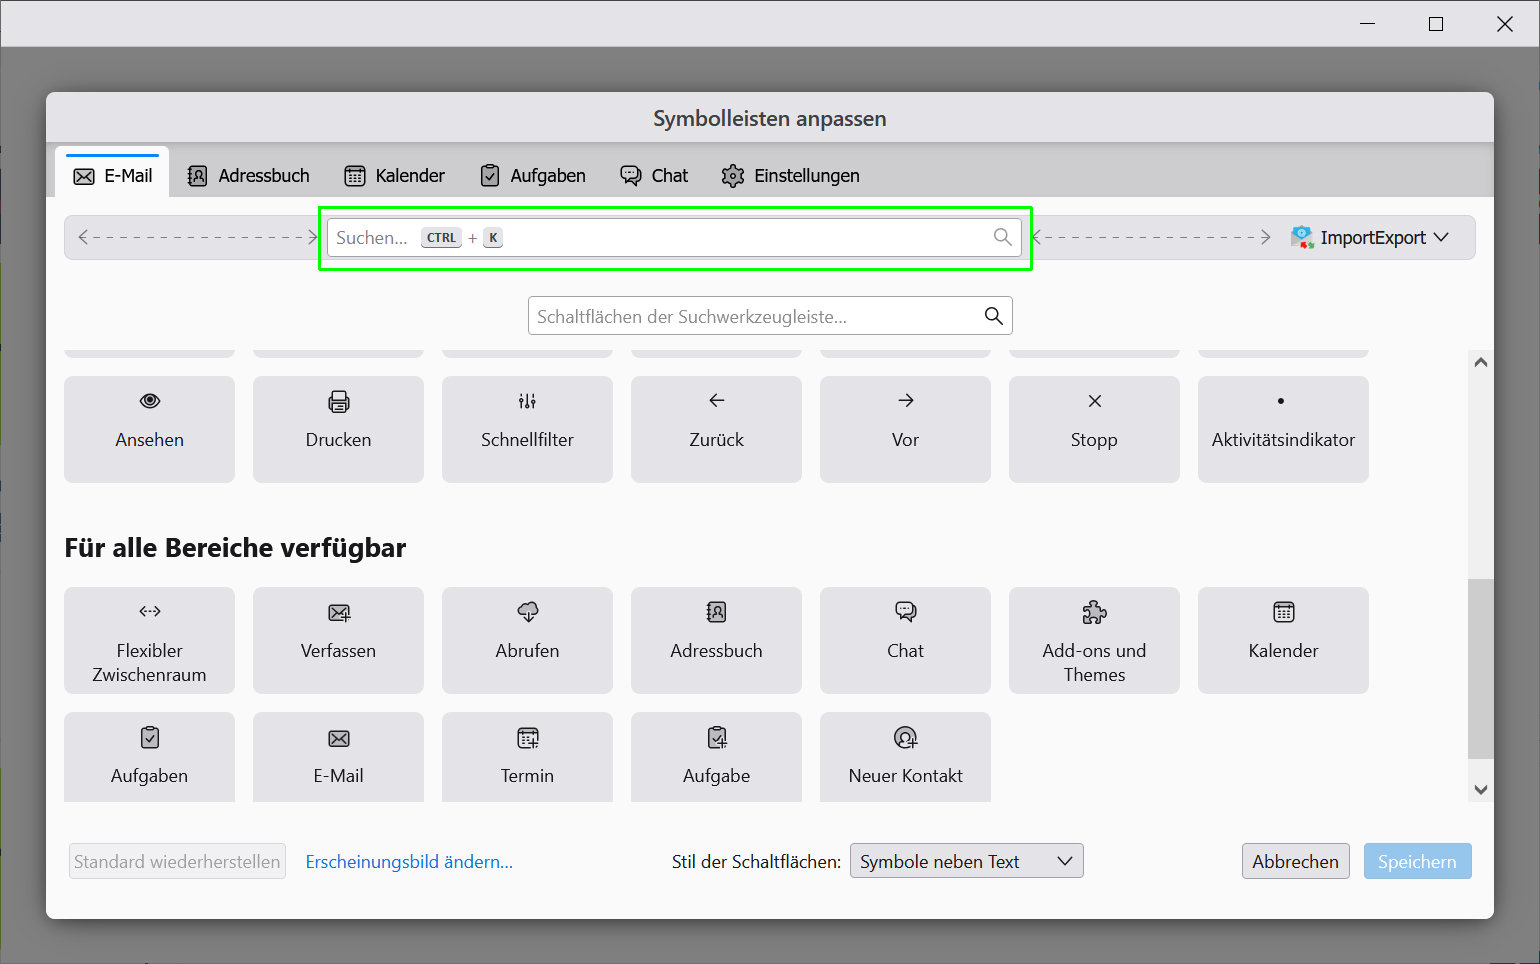Minimize the window
Image resolution: width=1540 pixels, height=964 pixels.
tap(1368, 24)
